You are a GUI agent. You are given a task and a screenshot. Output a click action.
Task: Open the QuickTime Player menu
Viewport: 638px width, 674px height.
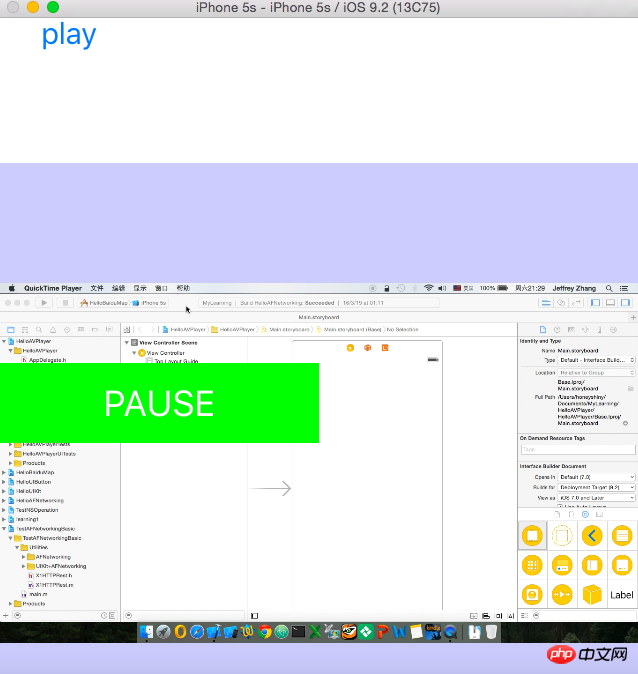tap(53, 288)
